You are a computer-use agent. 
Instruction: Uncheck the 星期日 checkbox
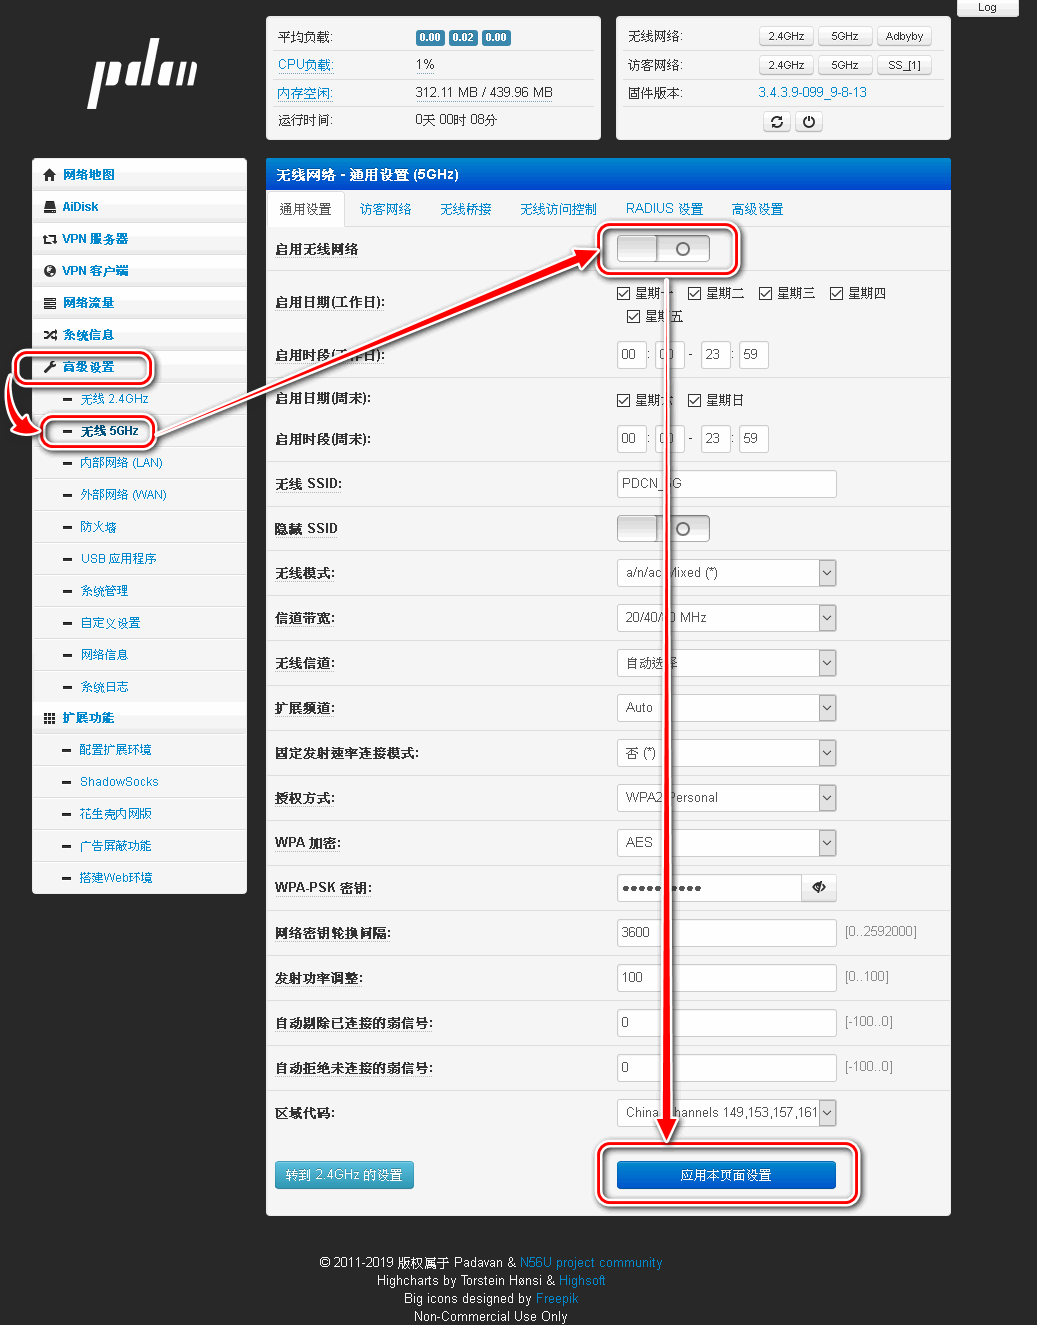point(694,400)
